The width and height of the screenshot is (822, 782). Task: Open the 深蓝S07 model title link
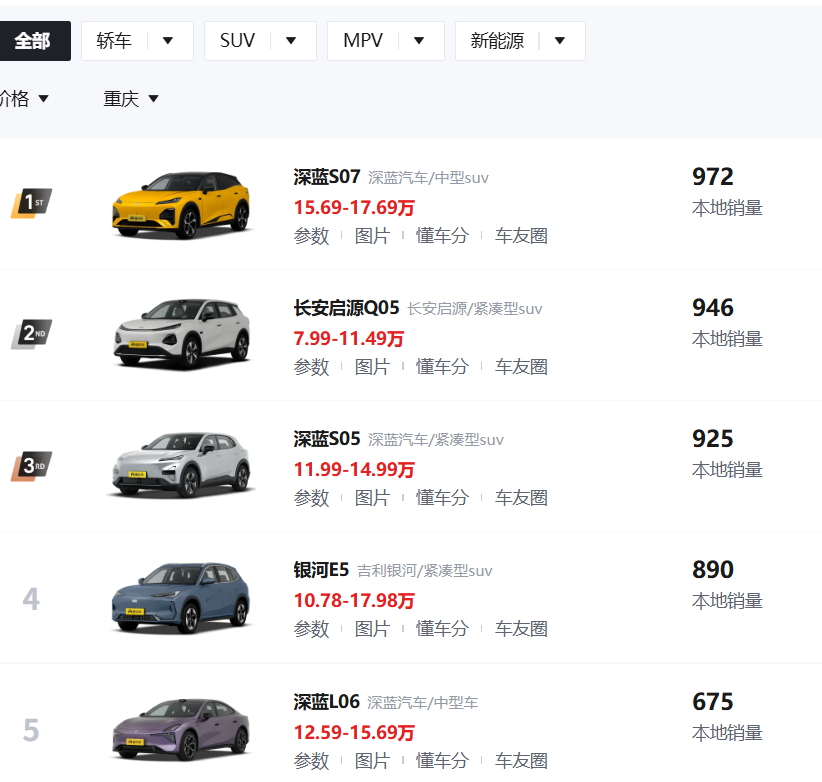(x=327, y=177)
